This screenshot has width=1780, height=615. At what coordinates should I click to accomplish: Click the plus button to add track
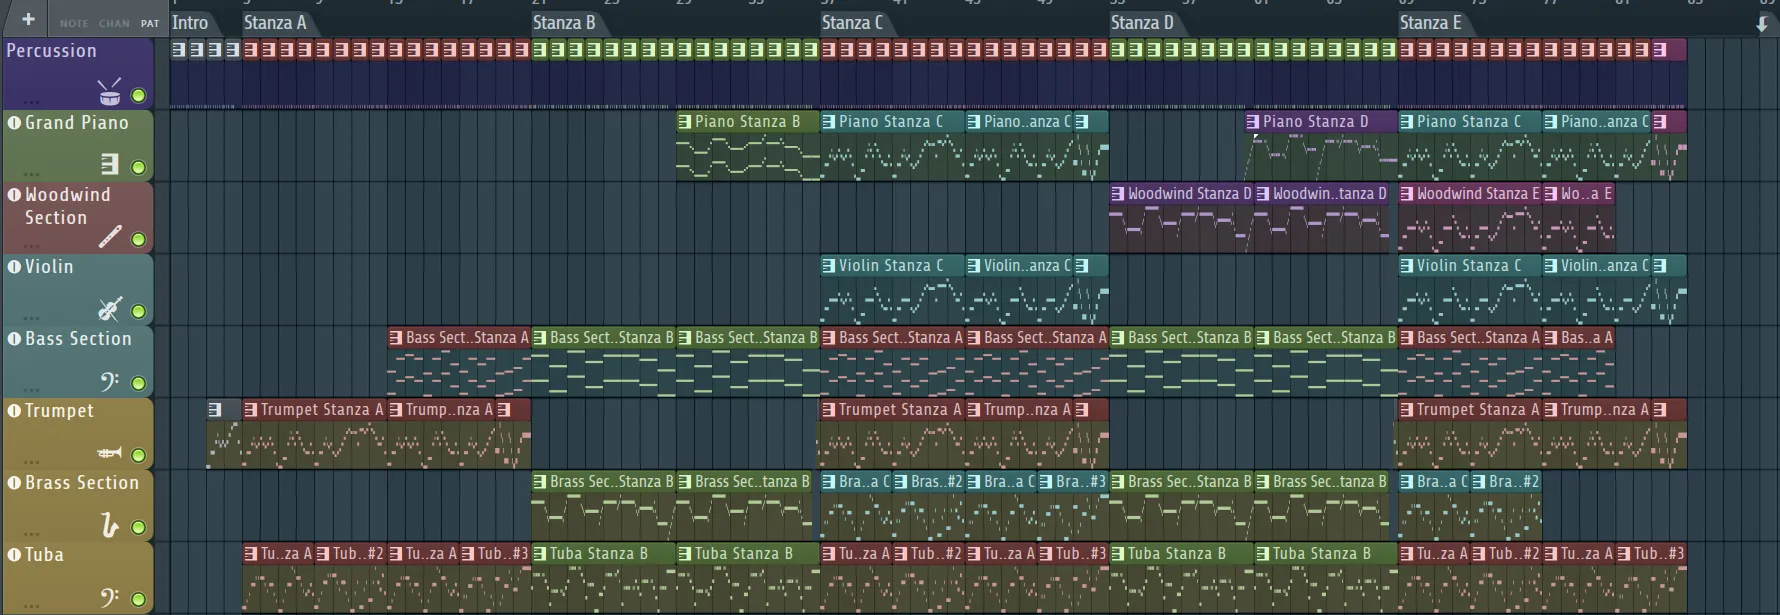point(28,20)
